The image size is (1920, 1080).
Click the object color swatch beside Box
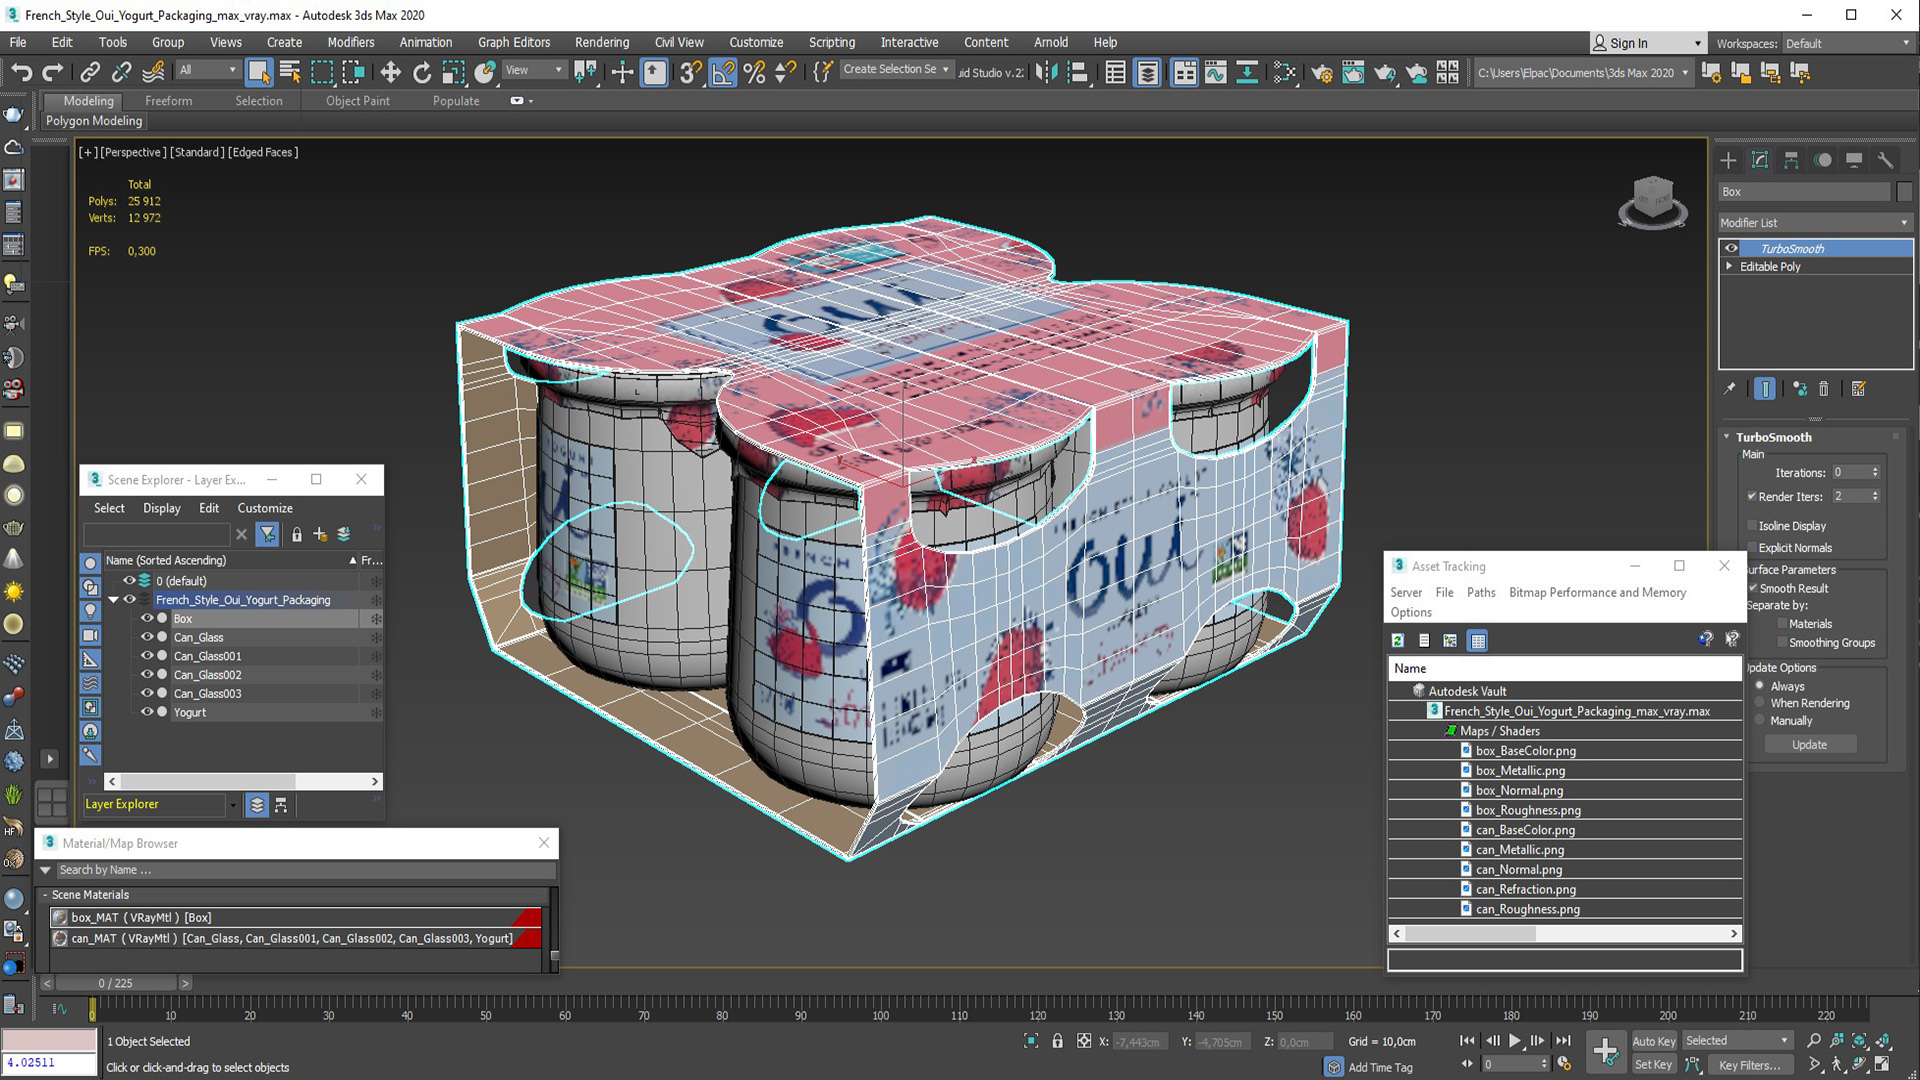[x=1904, y=192]
